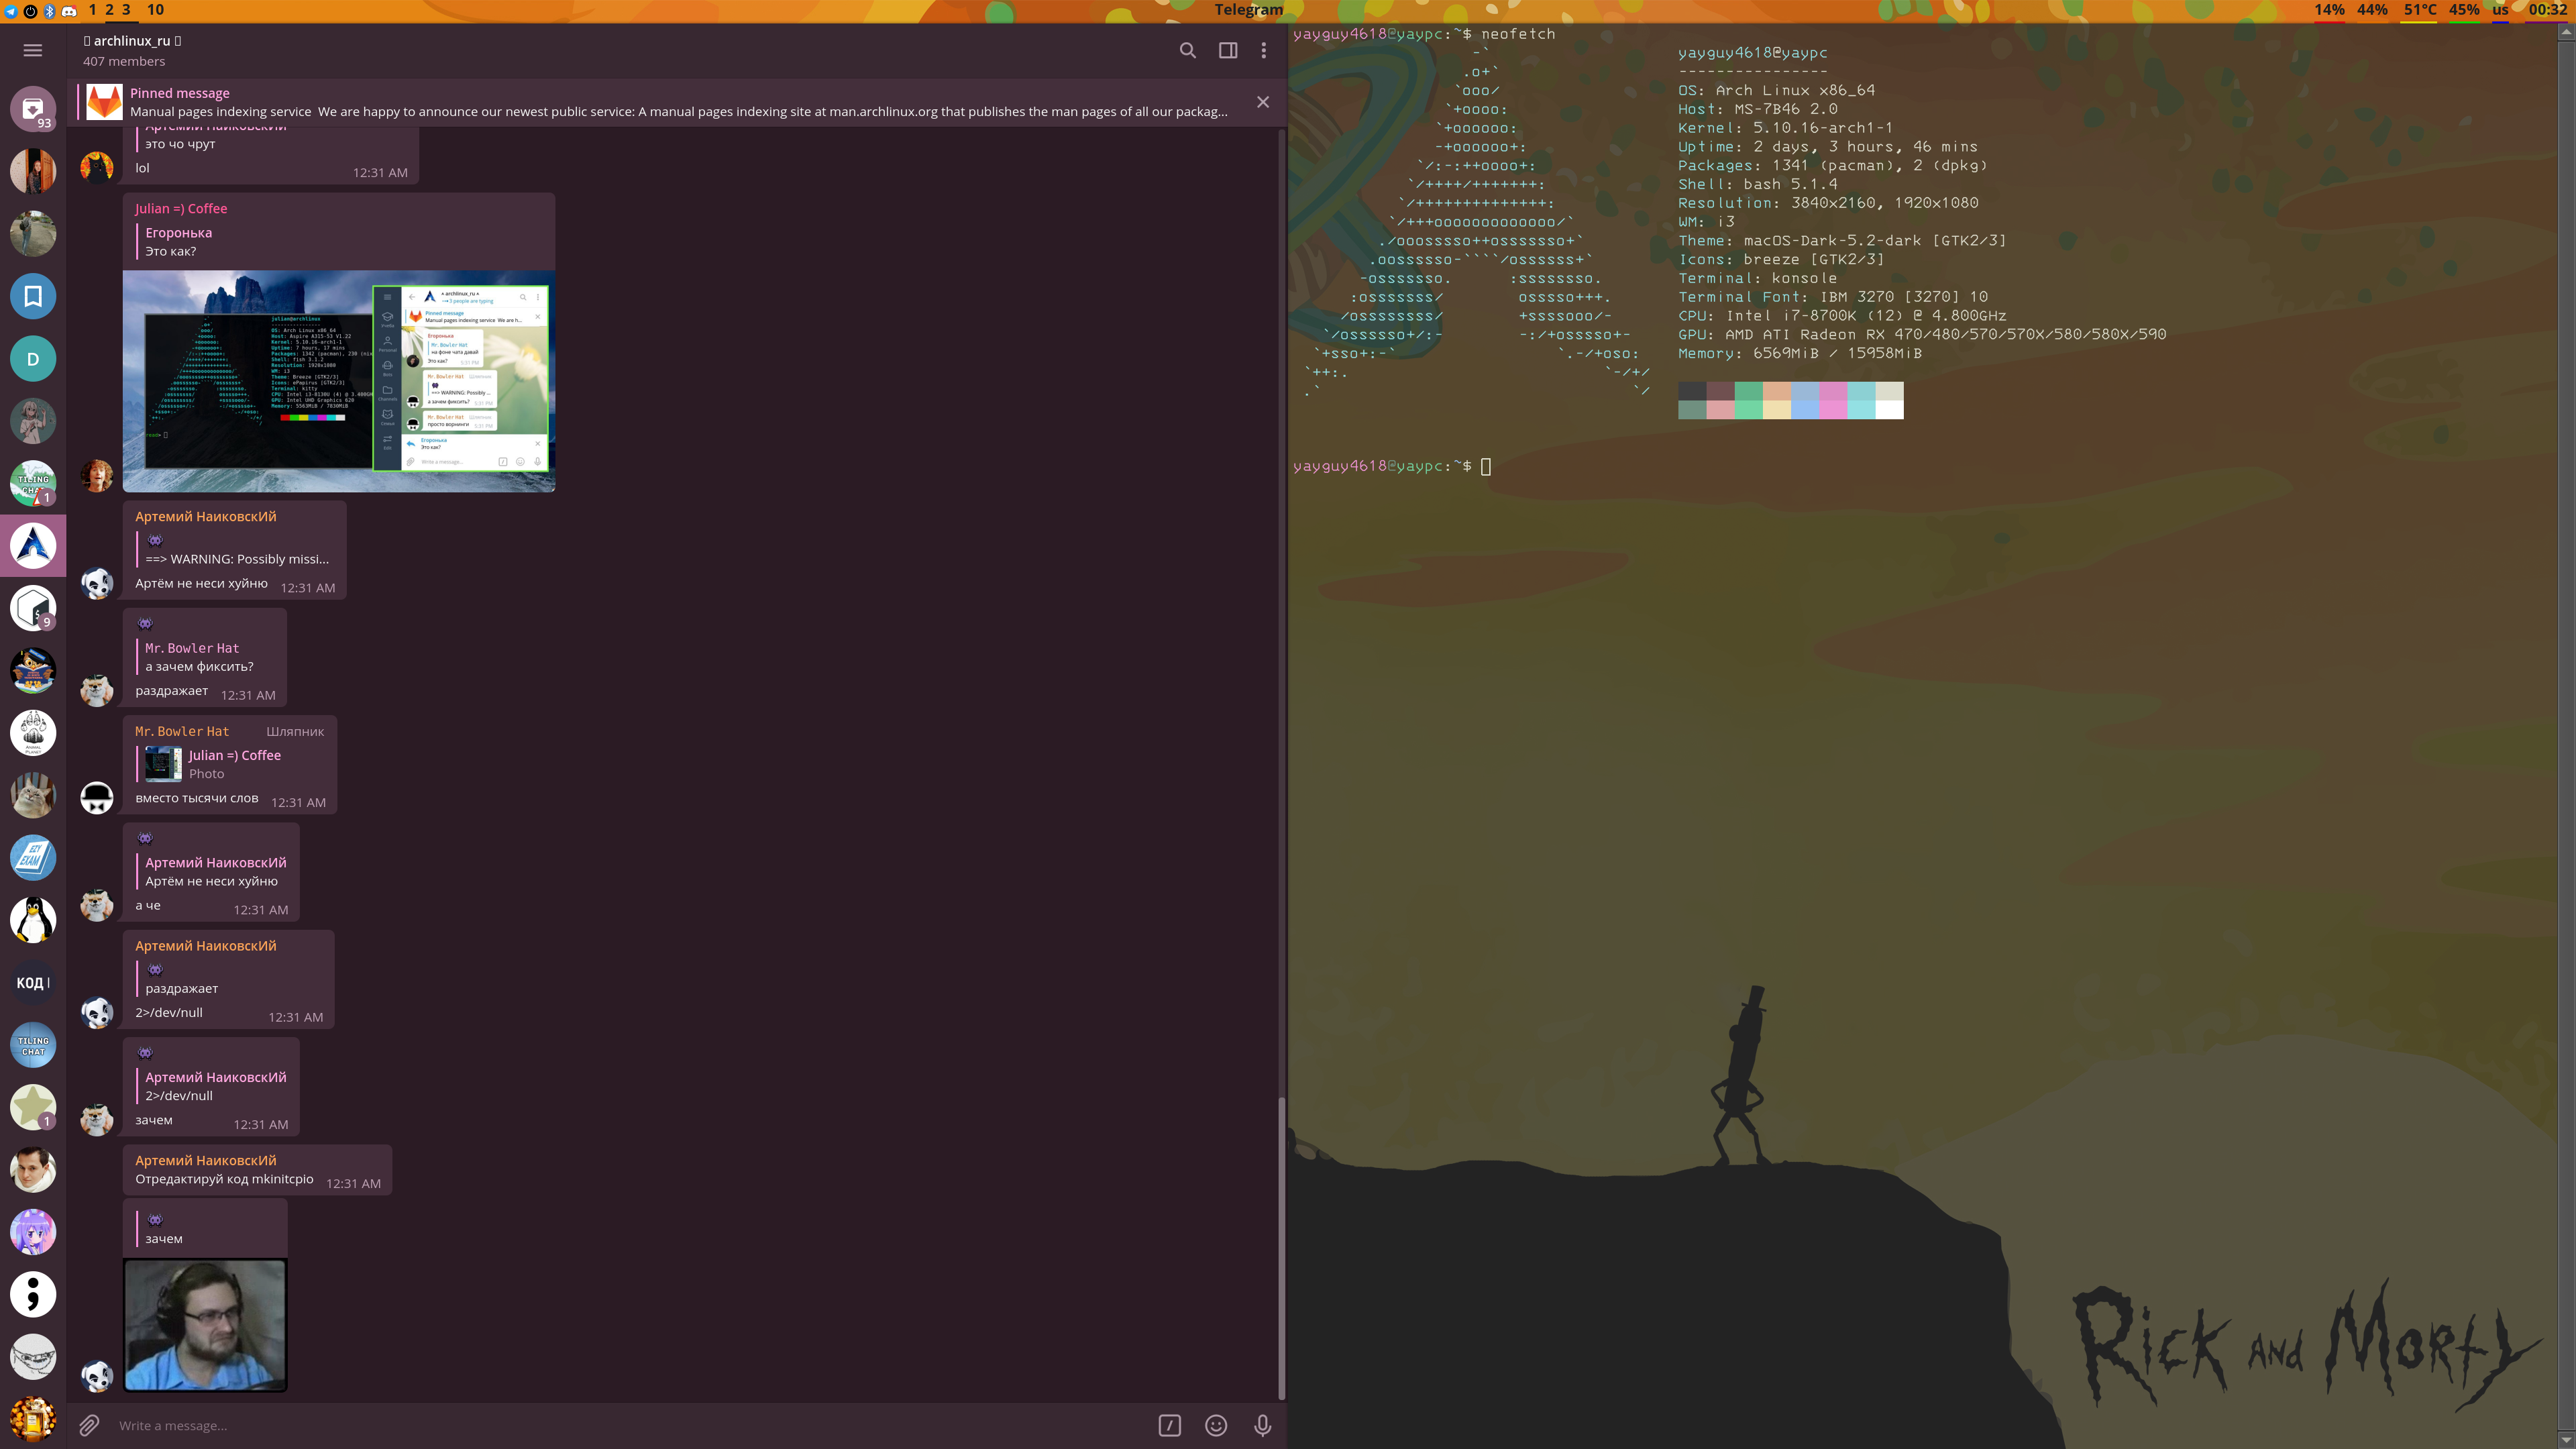
Task: Click the 'Kernel: 5.10.16-arch1-1' line in terminal
Action: tap(1785, 128)
